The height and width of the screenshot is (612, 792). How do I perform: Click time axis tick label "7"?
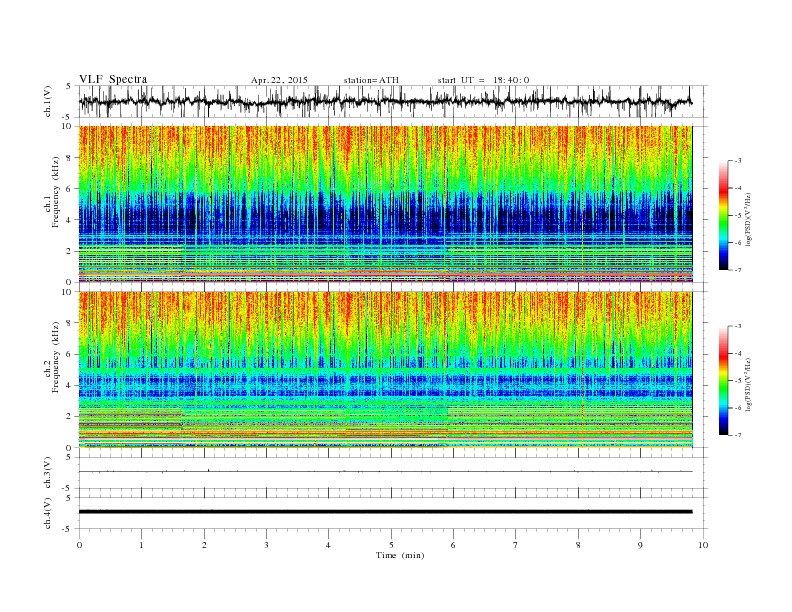click(516, 545)
